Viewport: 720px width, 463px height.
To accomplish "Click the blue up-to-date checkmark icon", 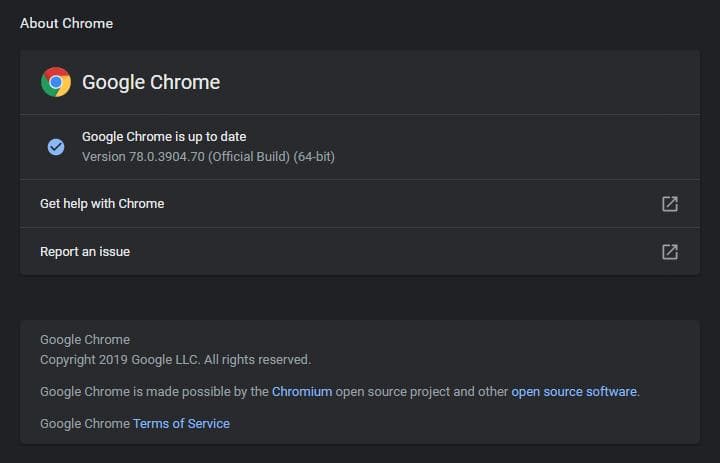I will pyautogui.click(x=56, y=147).
